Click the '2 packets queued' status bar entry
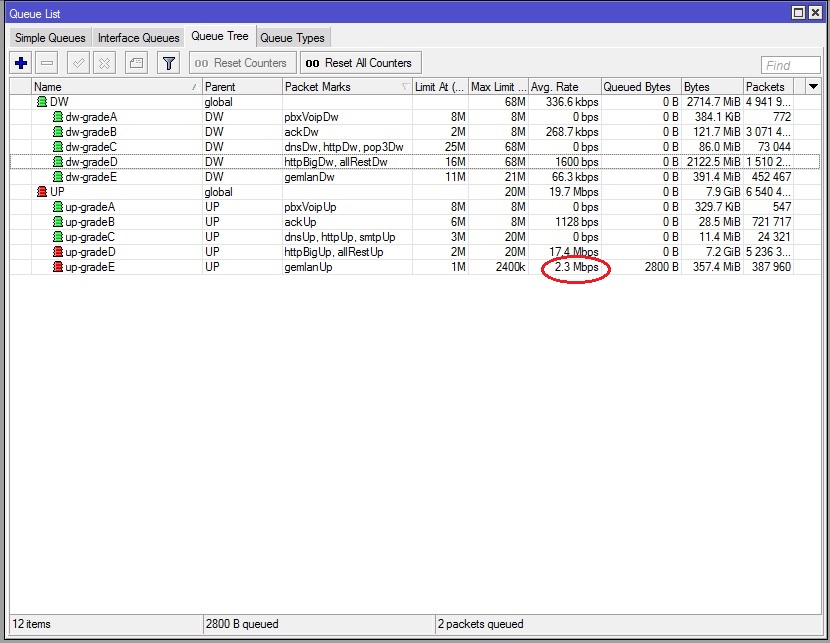The image size is (830, 643). (x=480, y=624)
